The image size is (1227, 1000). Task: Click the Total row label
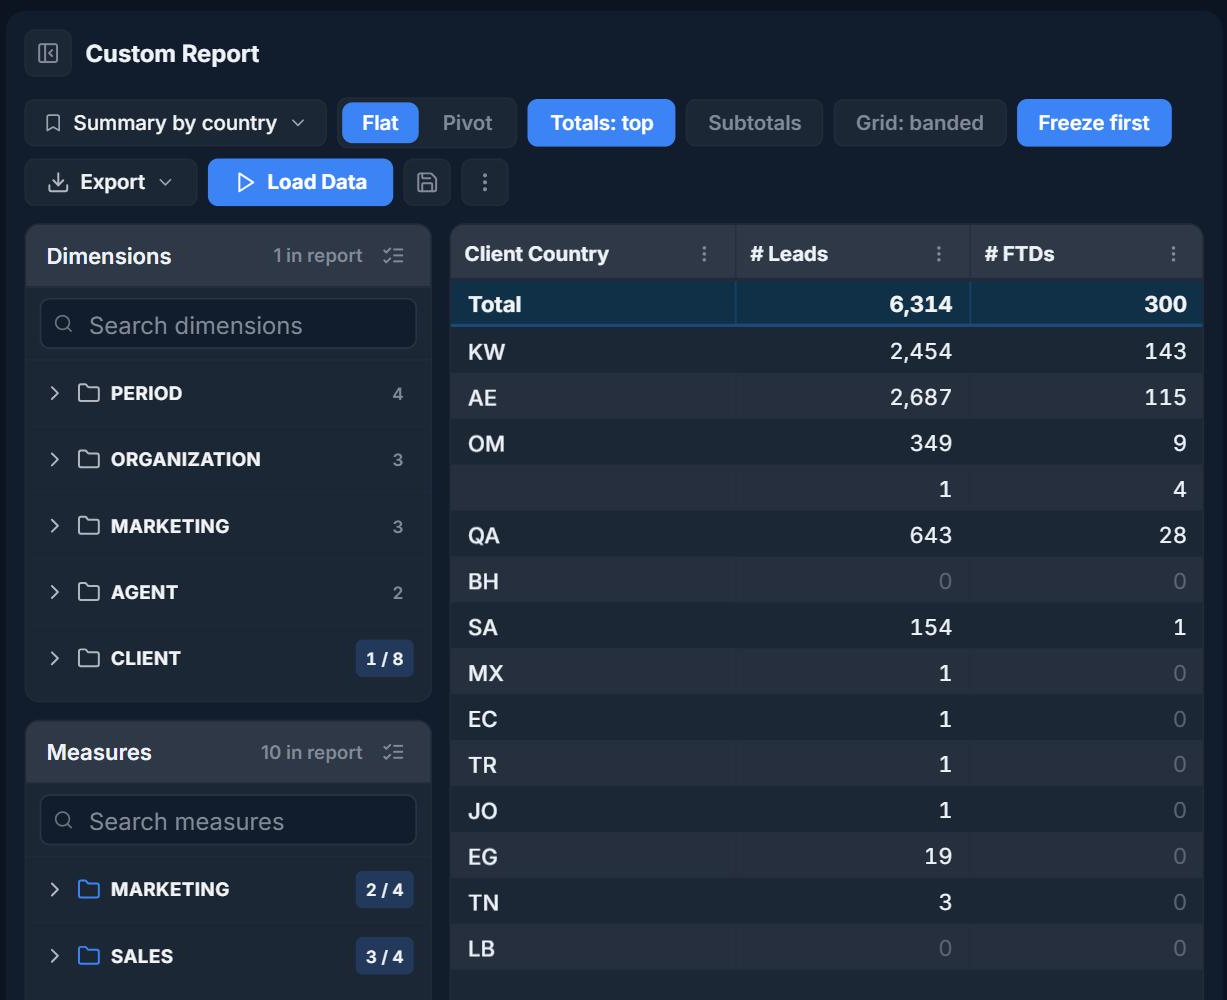pos(494,304)
